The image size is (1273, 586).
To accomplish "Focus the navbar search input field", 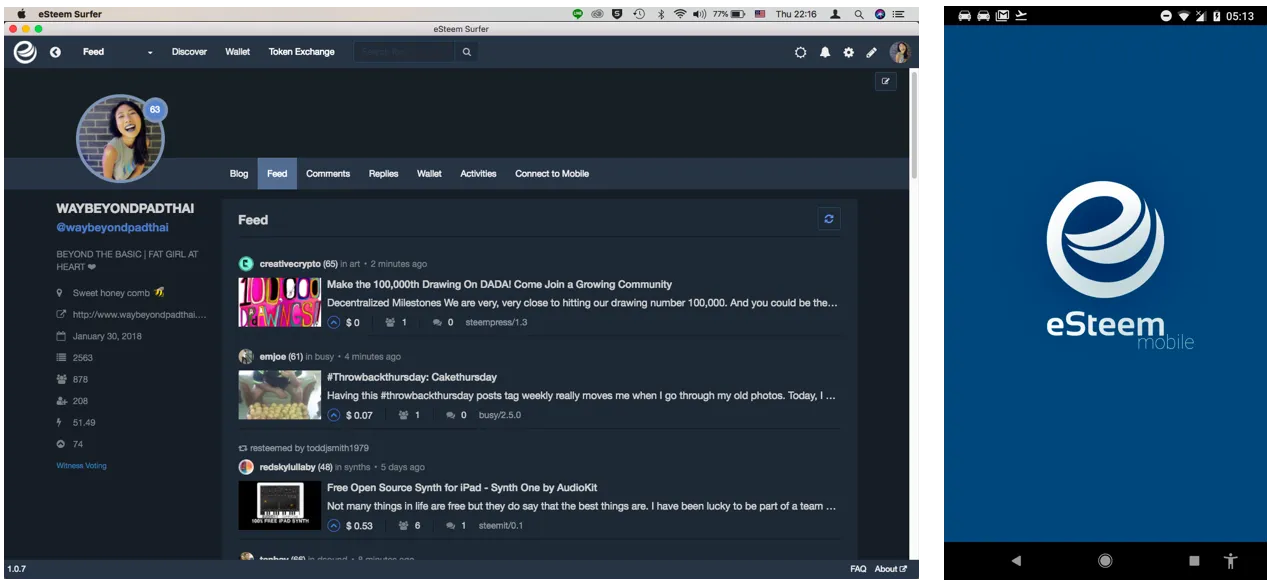I will coord(404,52).
